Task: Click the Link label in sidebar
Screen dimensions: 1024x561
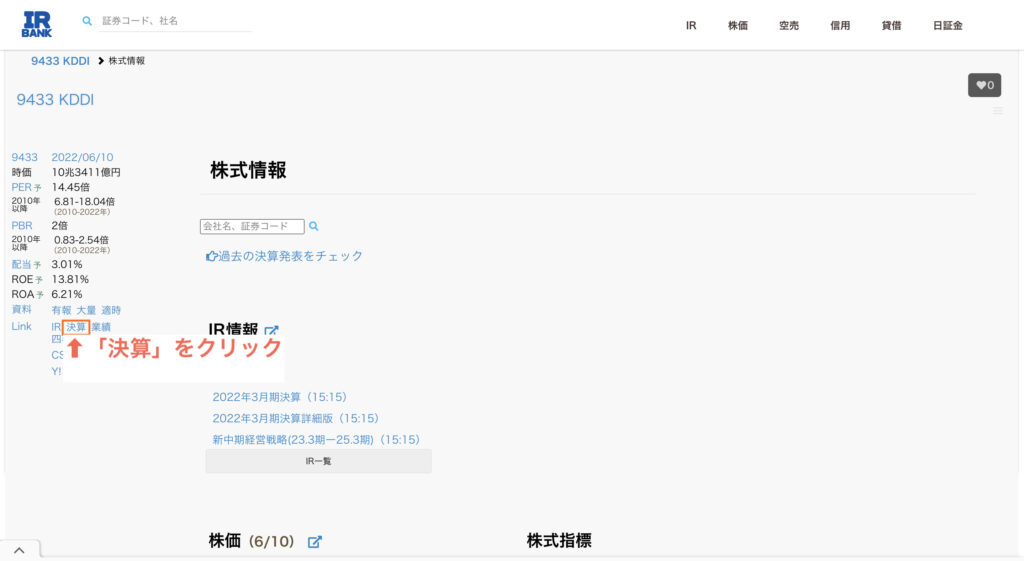Action: click(21, 326)
